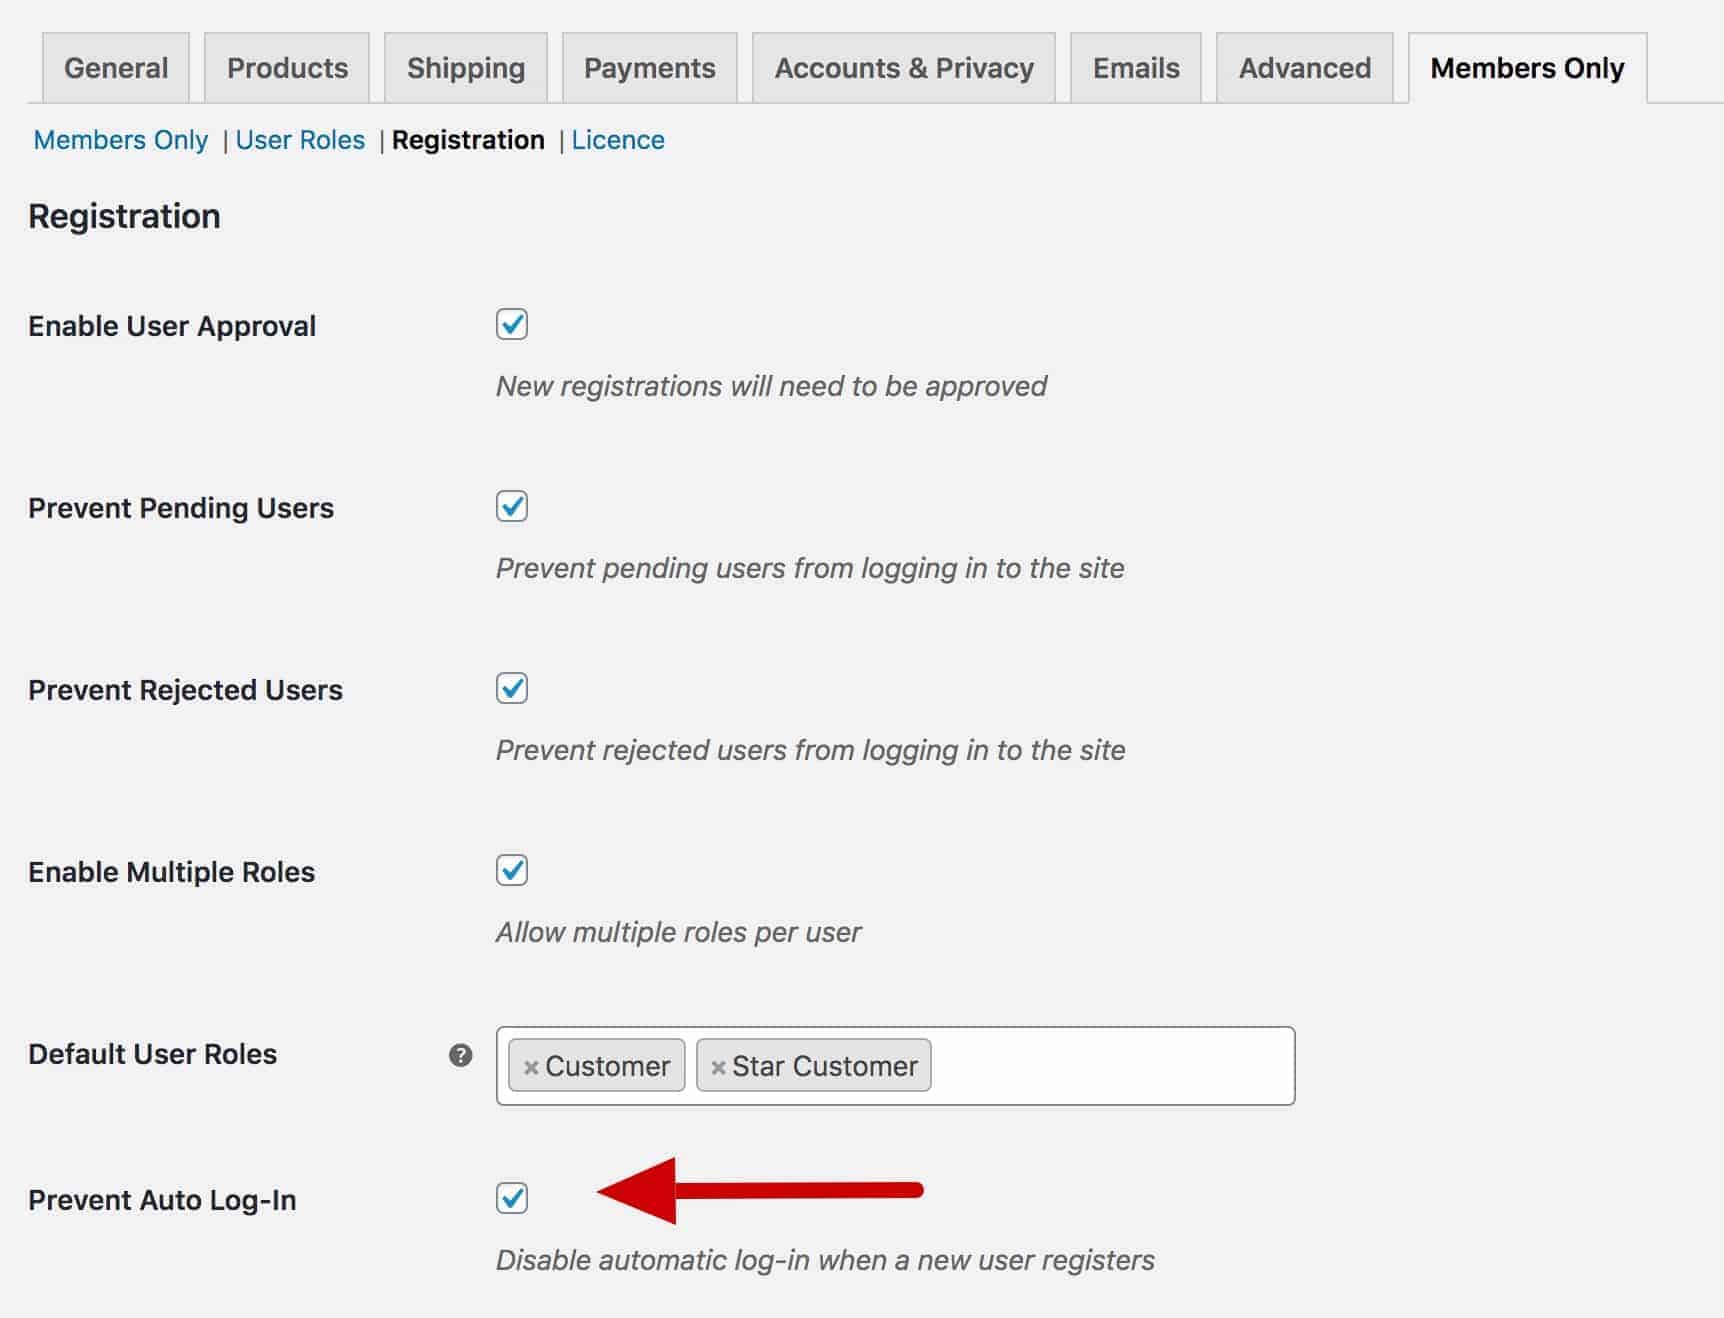Image resolution: width=1724 pixels, height=1318 pixels.
Task: Open the Advanced settings tab
Action: pos(1303,67)
